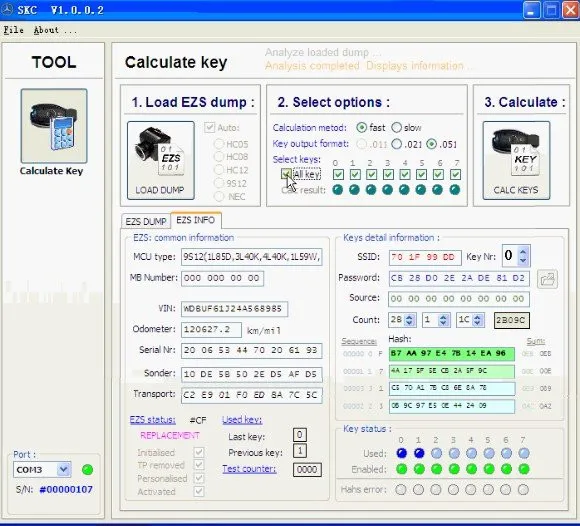Screen dimensions: 580x526
Task: Click Hash error indicator for key 7
Action: [523, 490]
